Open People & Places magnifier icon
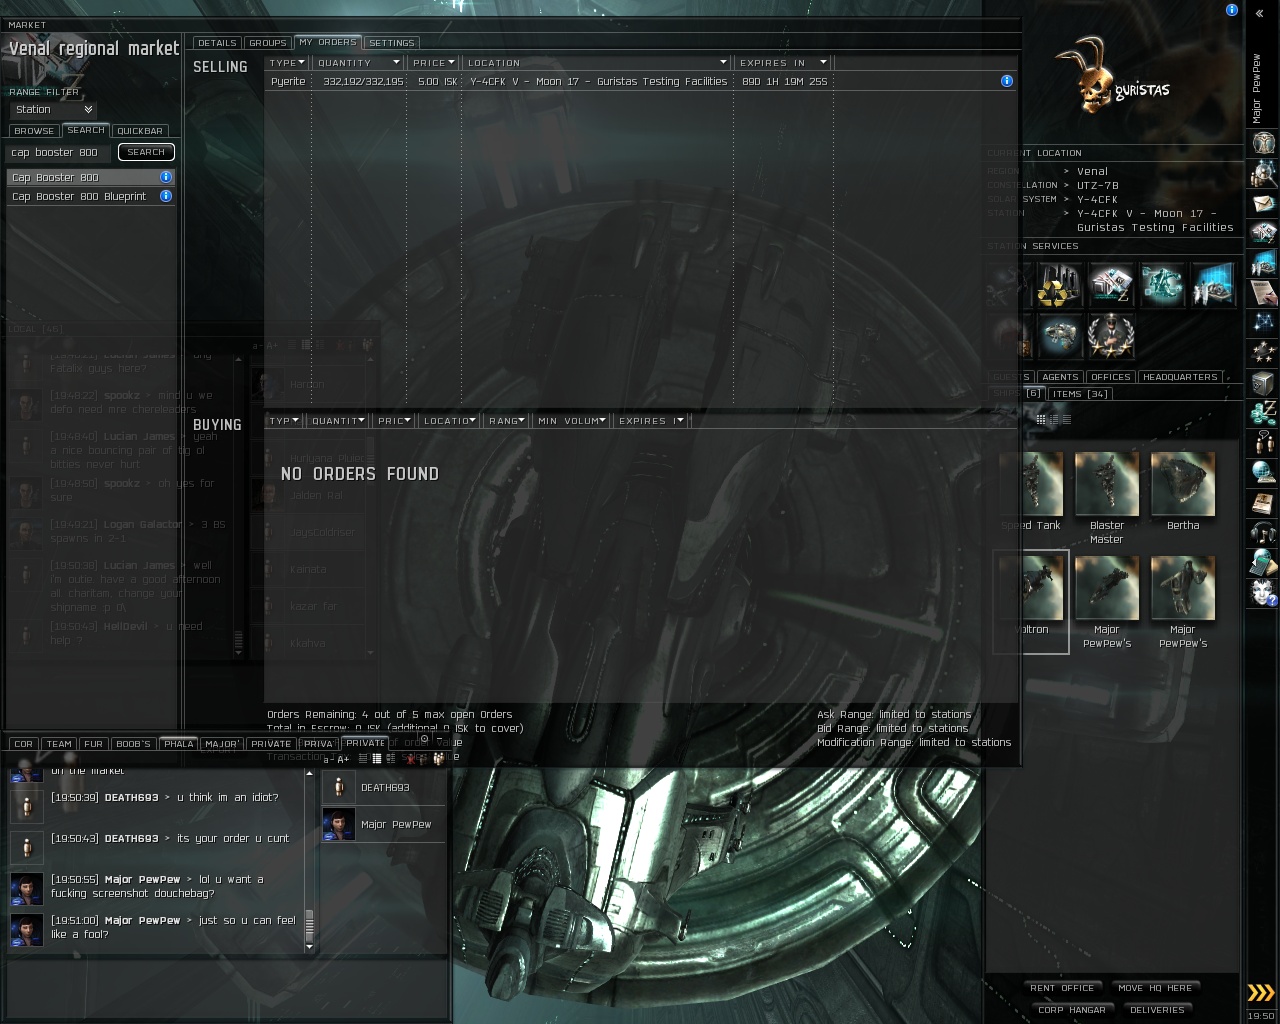The image size is (1280, 1024). tap(1263, 174)
